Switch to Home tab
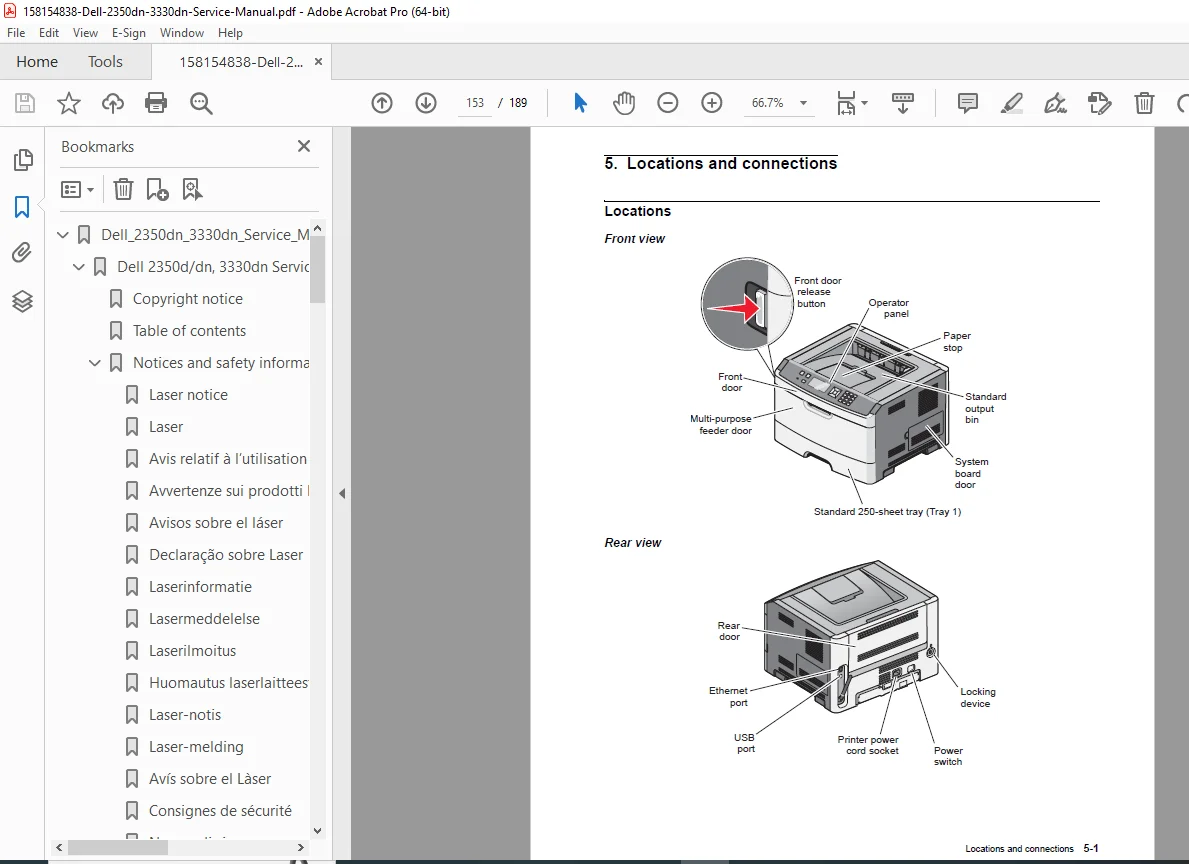This screenshot has height=864, width=1189. [x=37, y=61]
